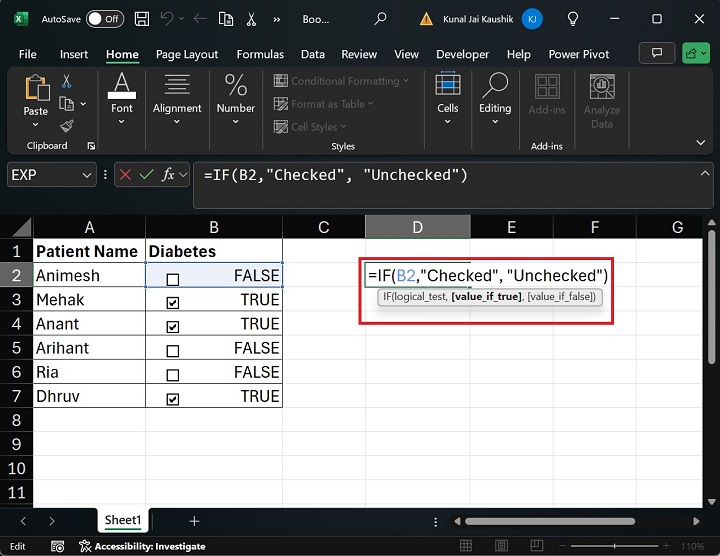Check the Diabetes checkbox for Ria
The height and width of the screenshot is (556, 720).
point(173,375)
